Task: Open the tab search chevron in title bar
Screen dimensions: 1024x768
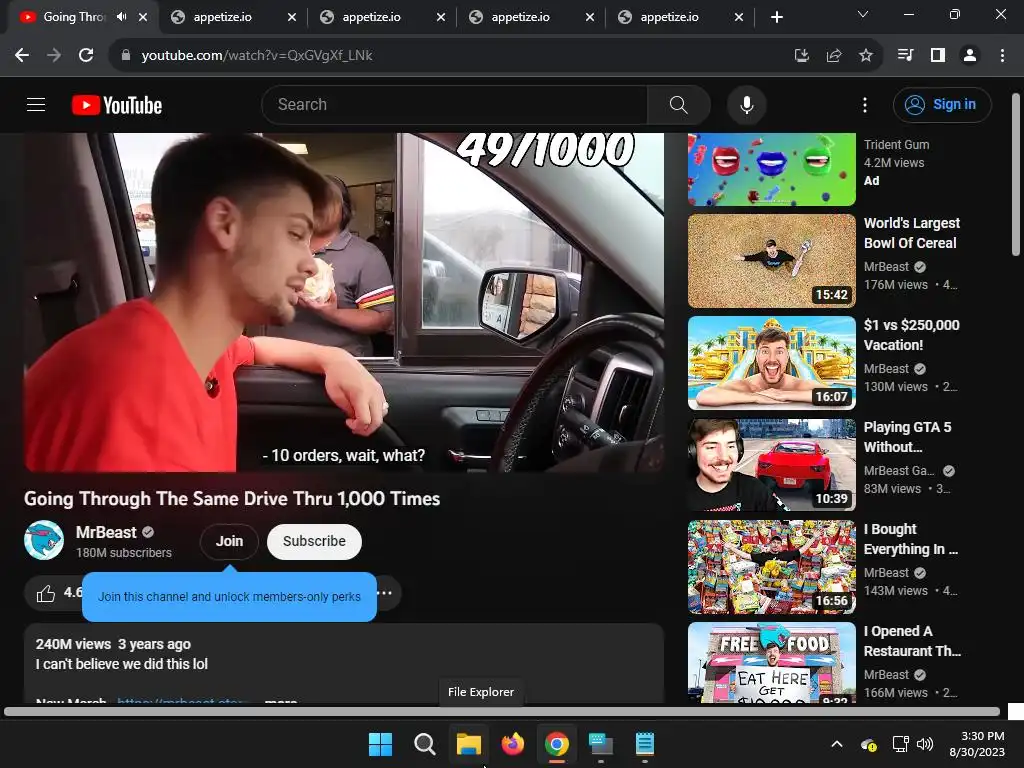Action: (x=863, y=14)
